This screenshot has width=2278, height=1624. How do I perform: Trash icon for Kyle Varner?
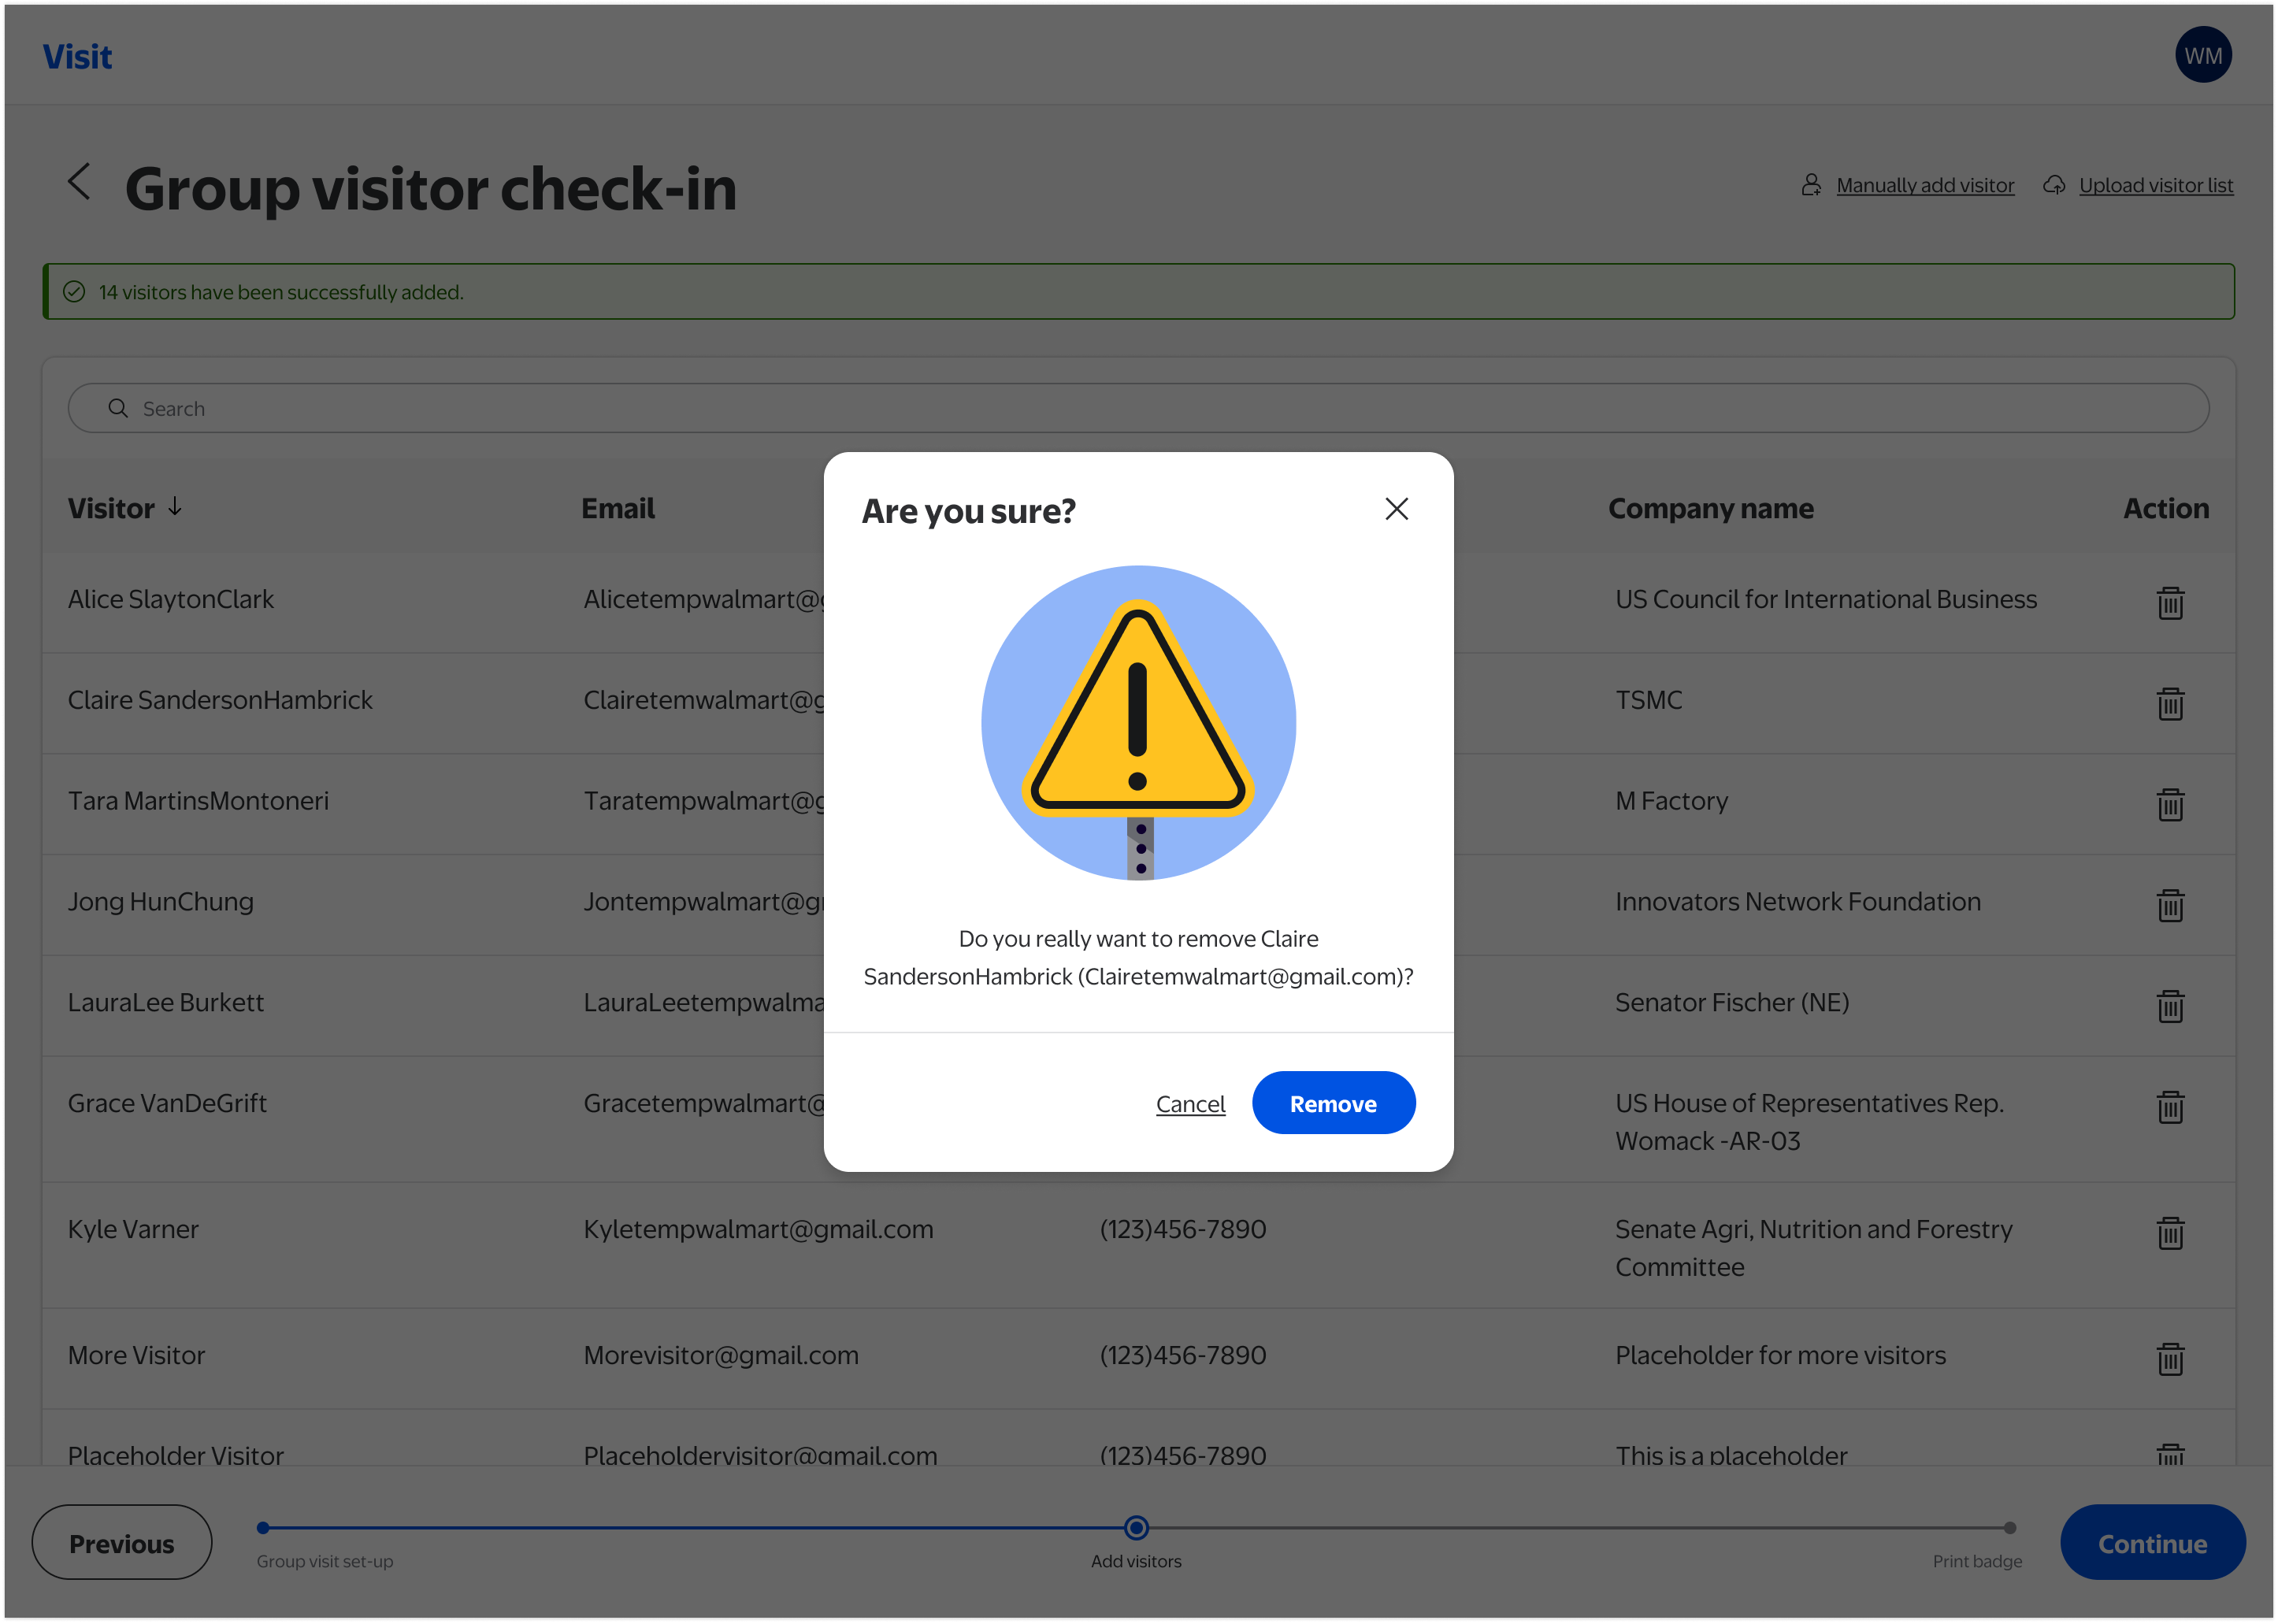(x=2170, y=1233)
